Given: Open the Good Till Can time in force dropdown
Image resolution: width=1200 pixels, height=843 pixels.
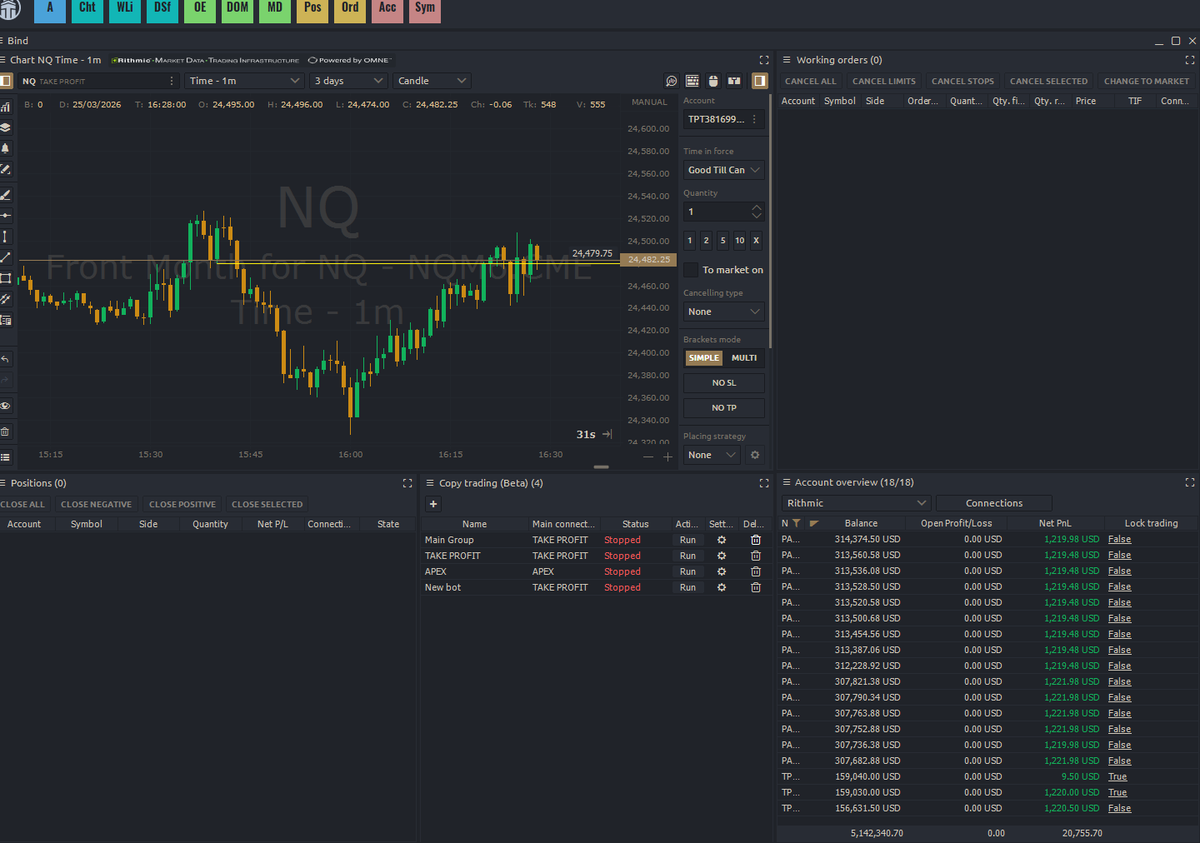Looking at the screenshot, I should 724,170.
